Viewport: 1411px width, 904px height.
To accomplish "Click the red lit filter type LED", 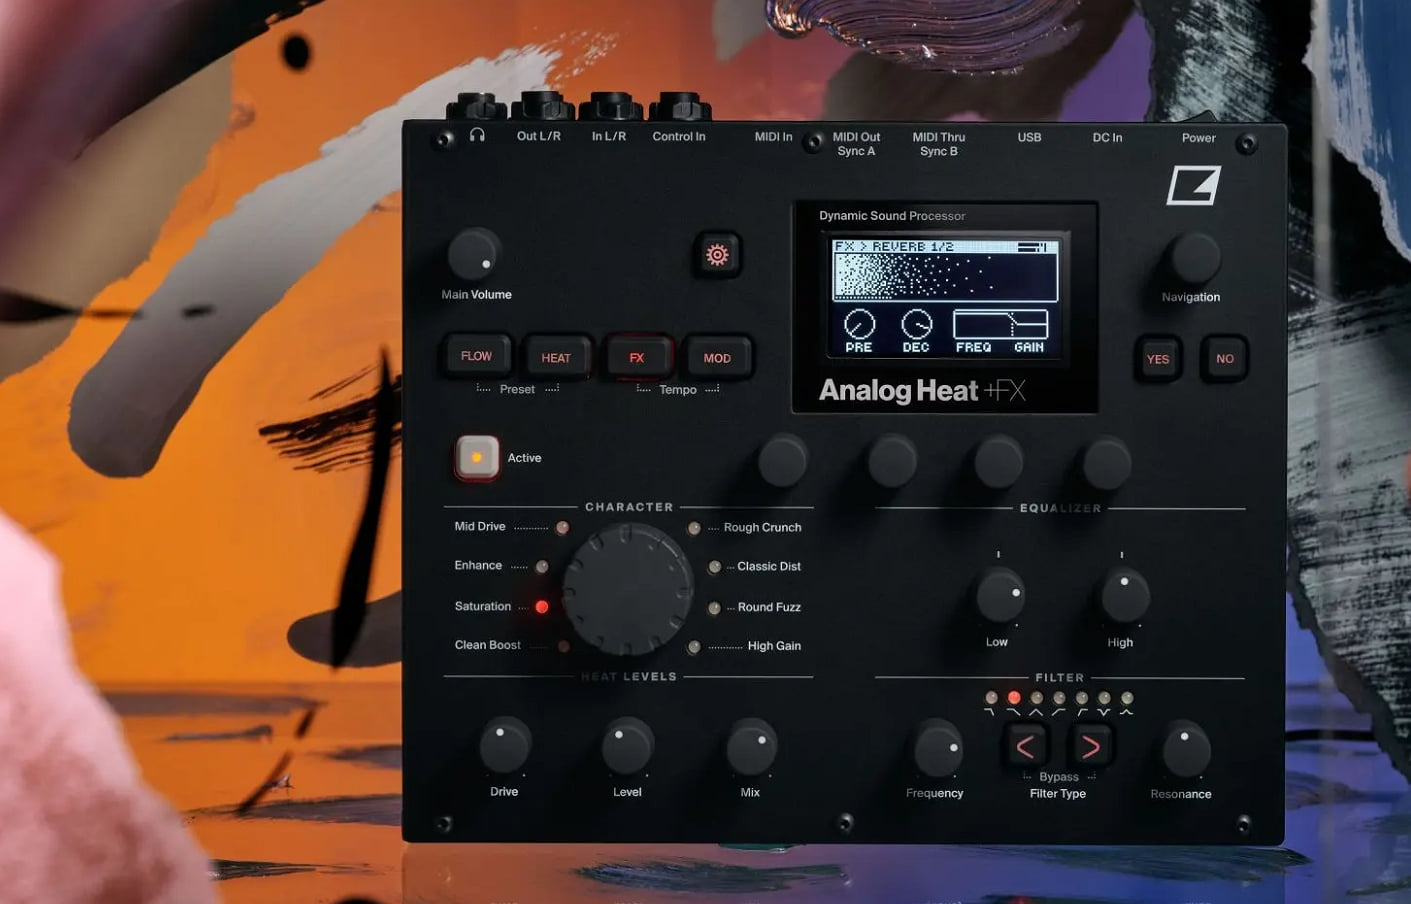I will point(1014,697).
